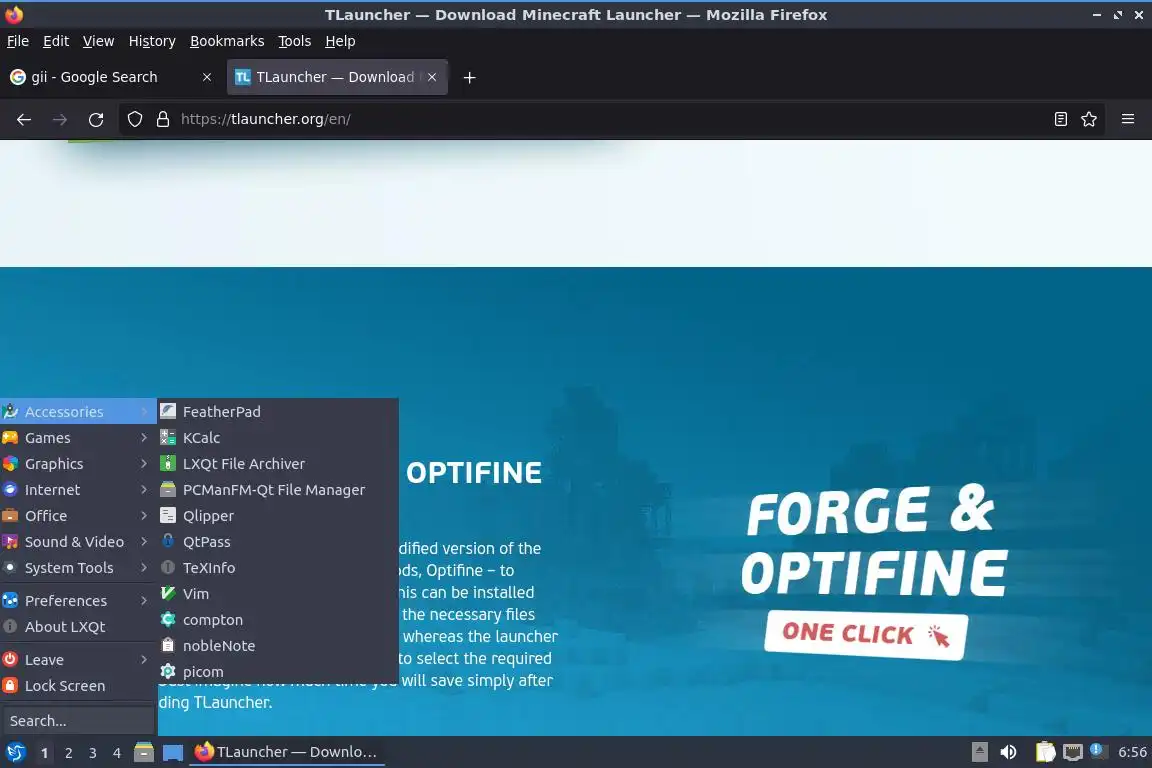Click the show desktop taskbar icon

173,752
